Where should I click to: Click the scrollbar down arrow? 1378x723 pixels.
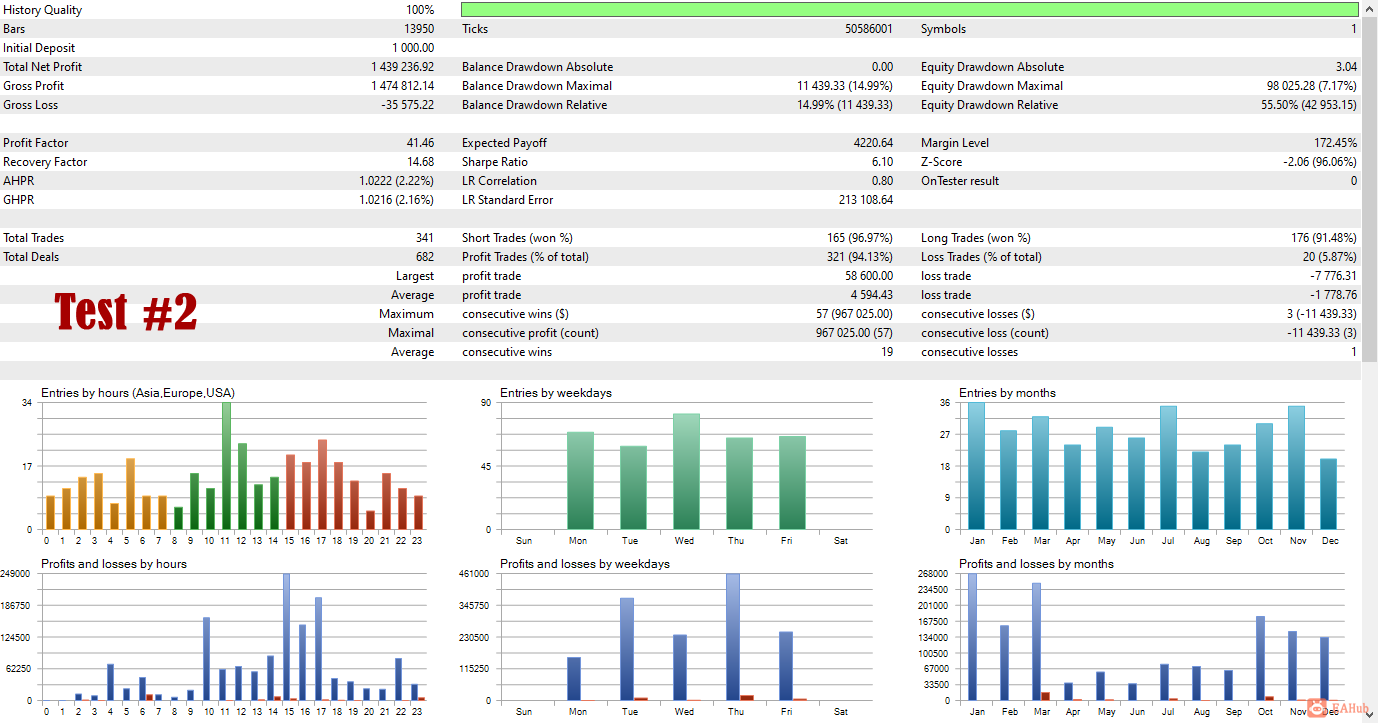1369,714
